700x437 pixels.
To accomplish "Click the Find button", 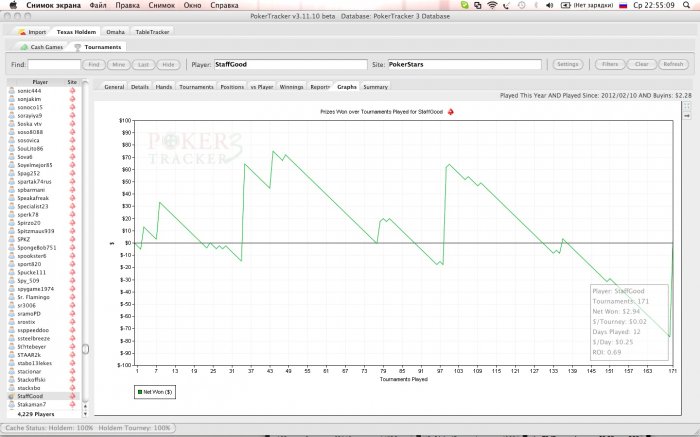I will tap(94, 64).
